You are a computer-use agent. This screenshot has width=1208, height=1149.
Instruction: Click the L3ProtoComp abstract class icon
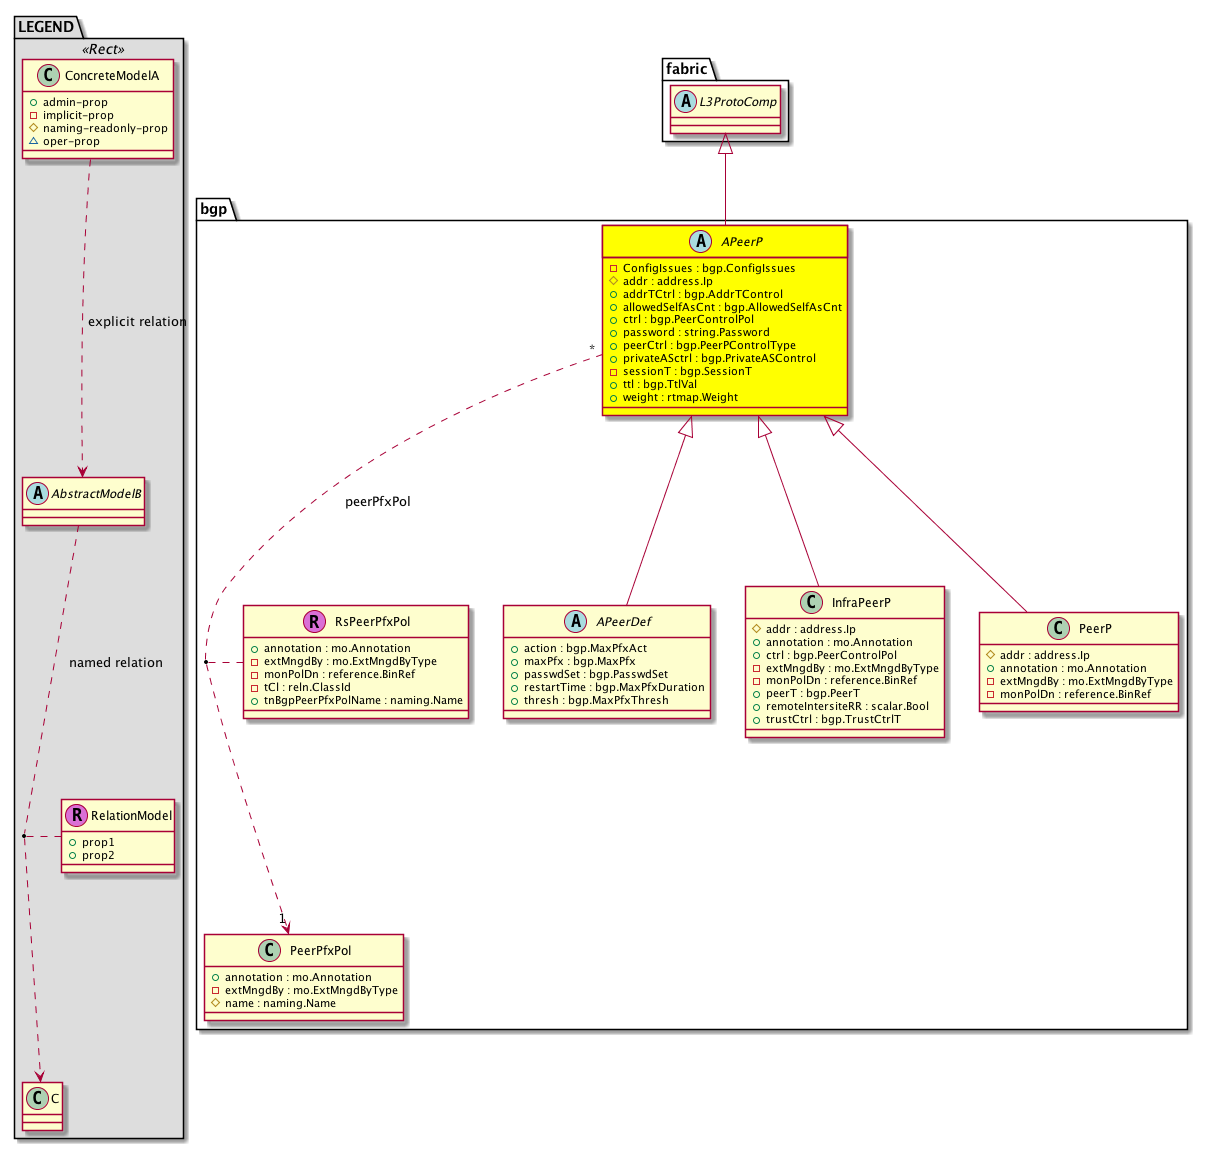tap(685, 102)
